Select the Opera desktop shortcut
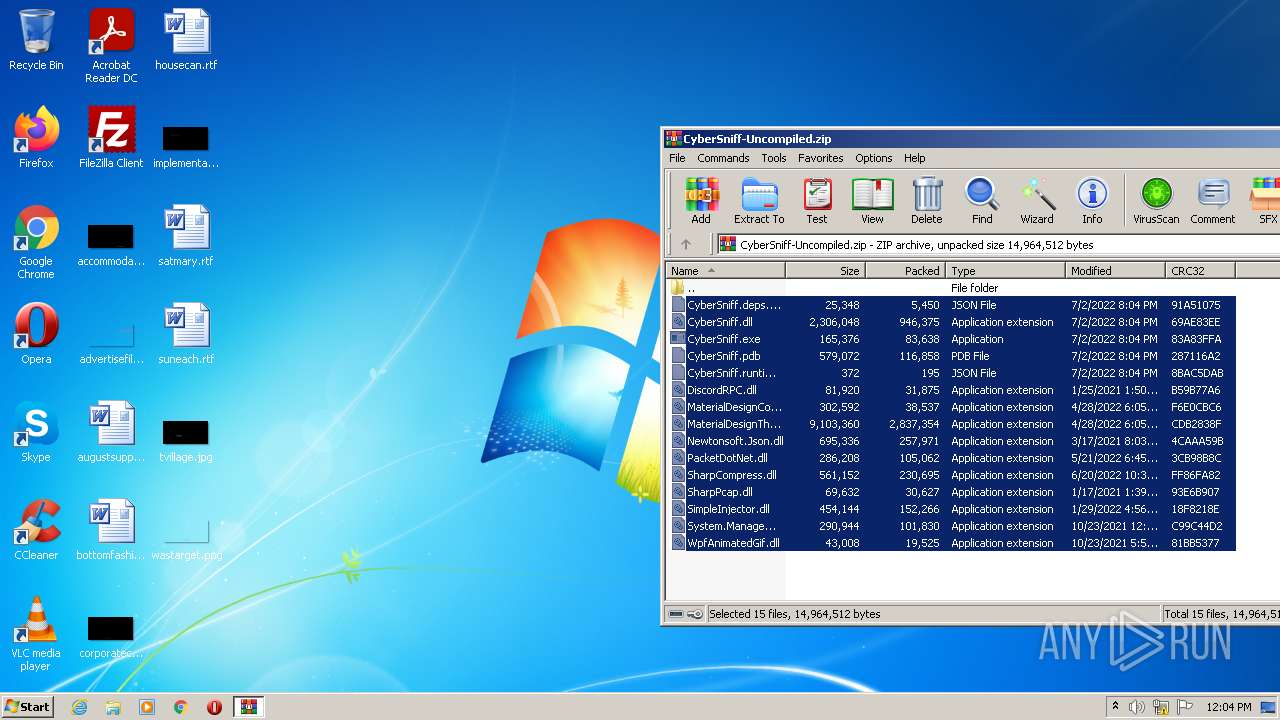The height and width of the screenshot is (720, 1280). point(36,334)
